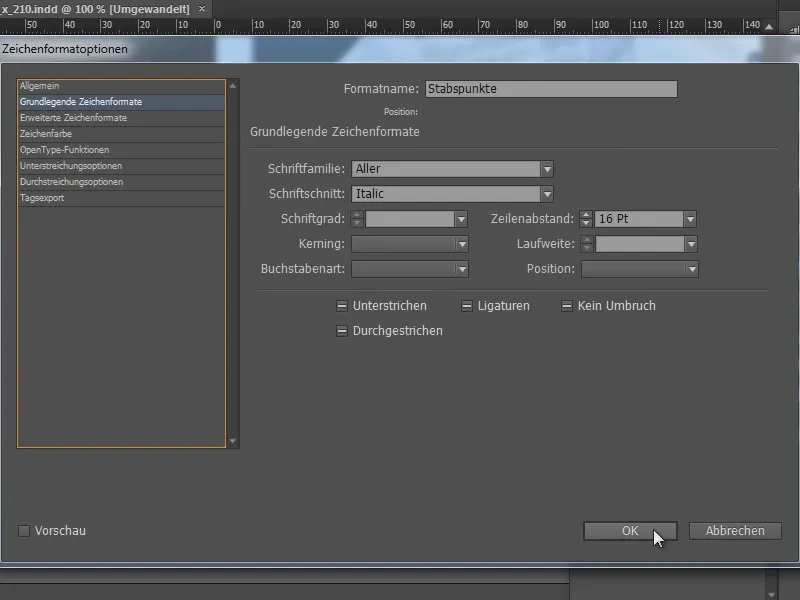Screen dimensions: 800x600
Task: Open the Tagsexport category
Action: click(121, 198)
